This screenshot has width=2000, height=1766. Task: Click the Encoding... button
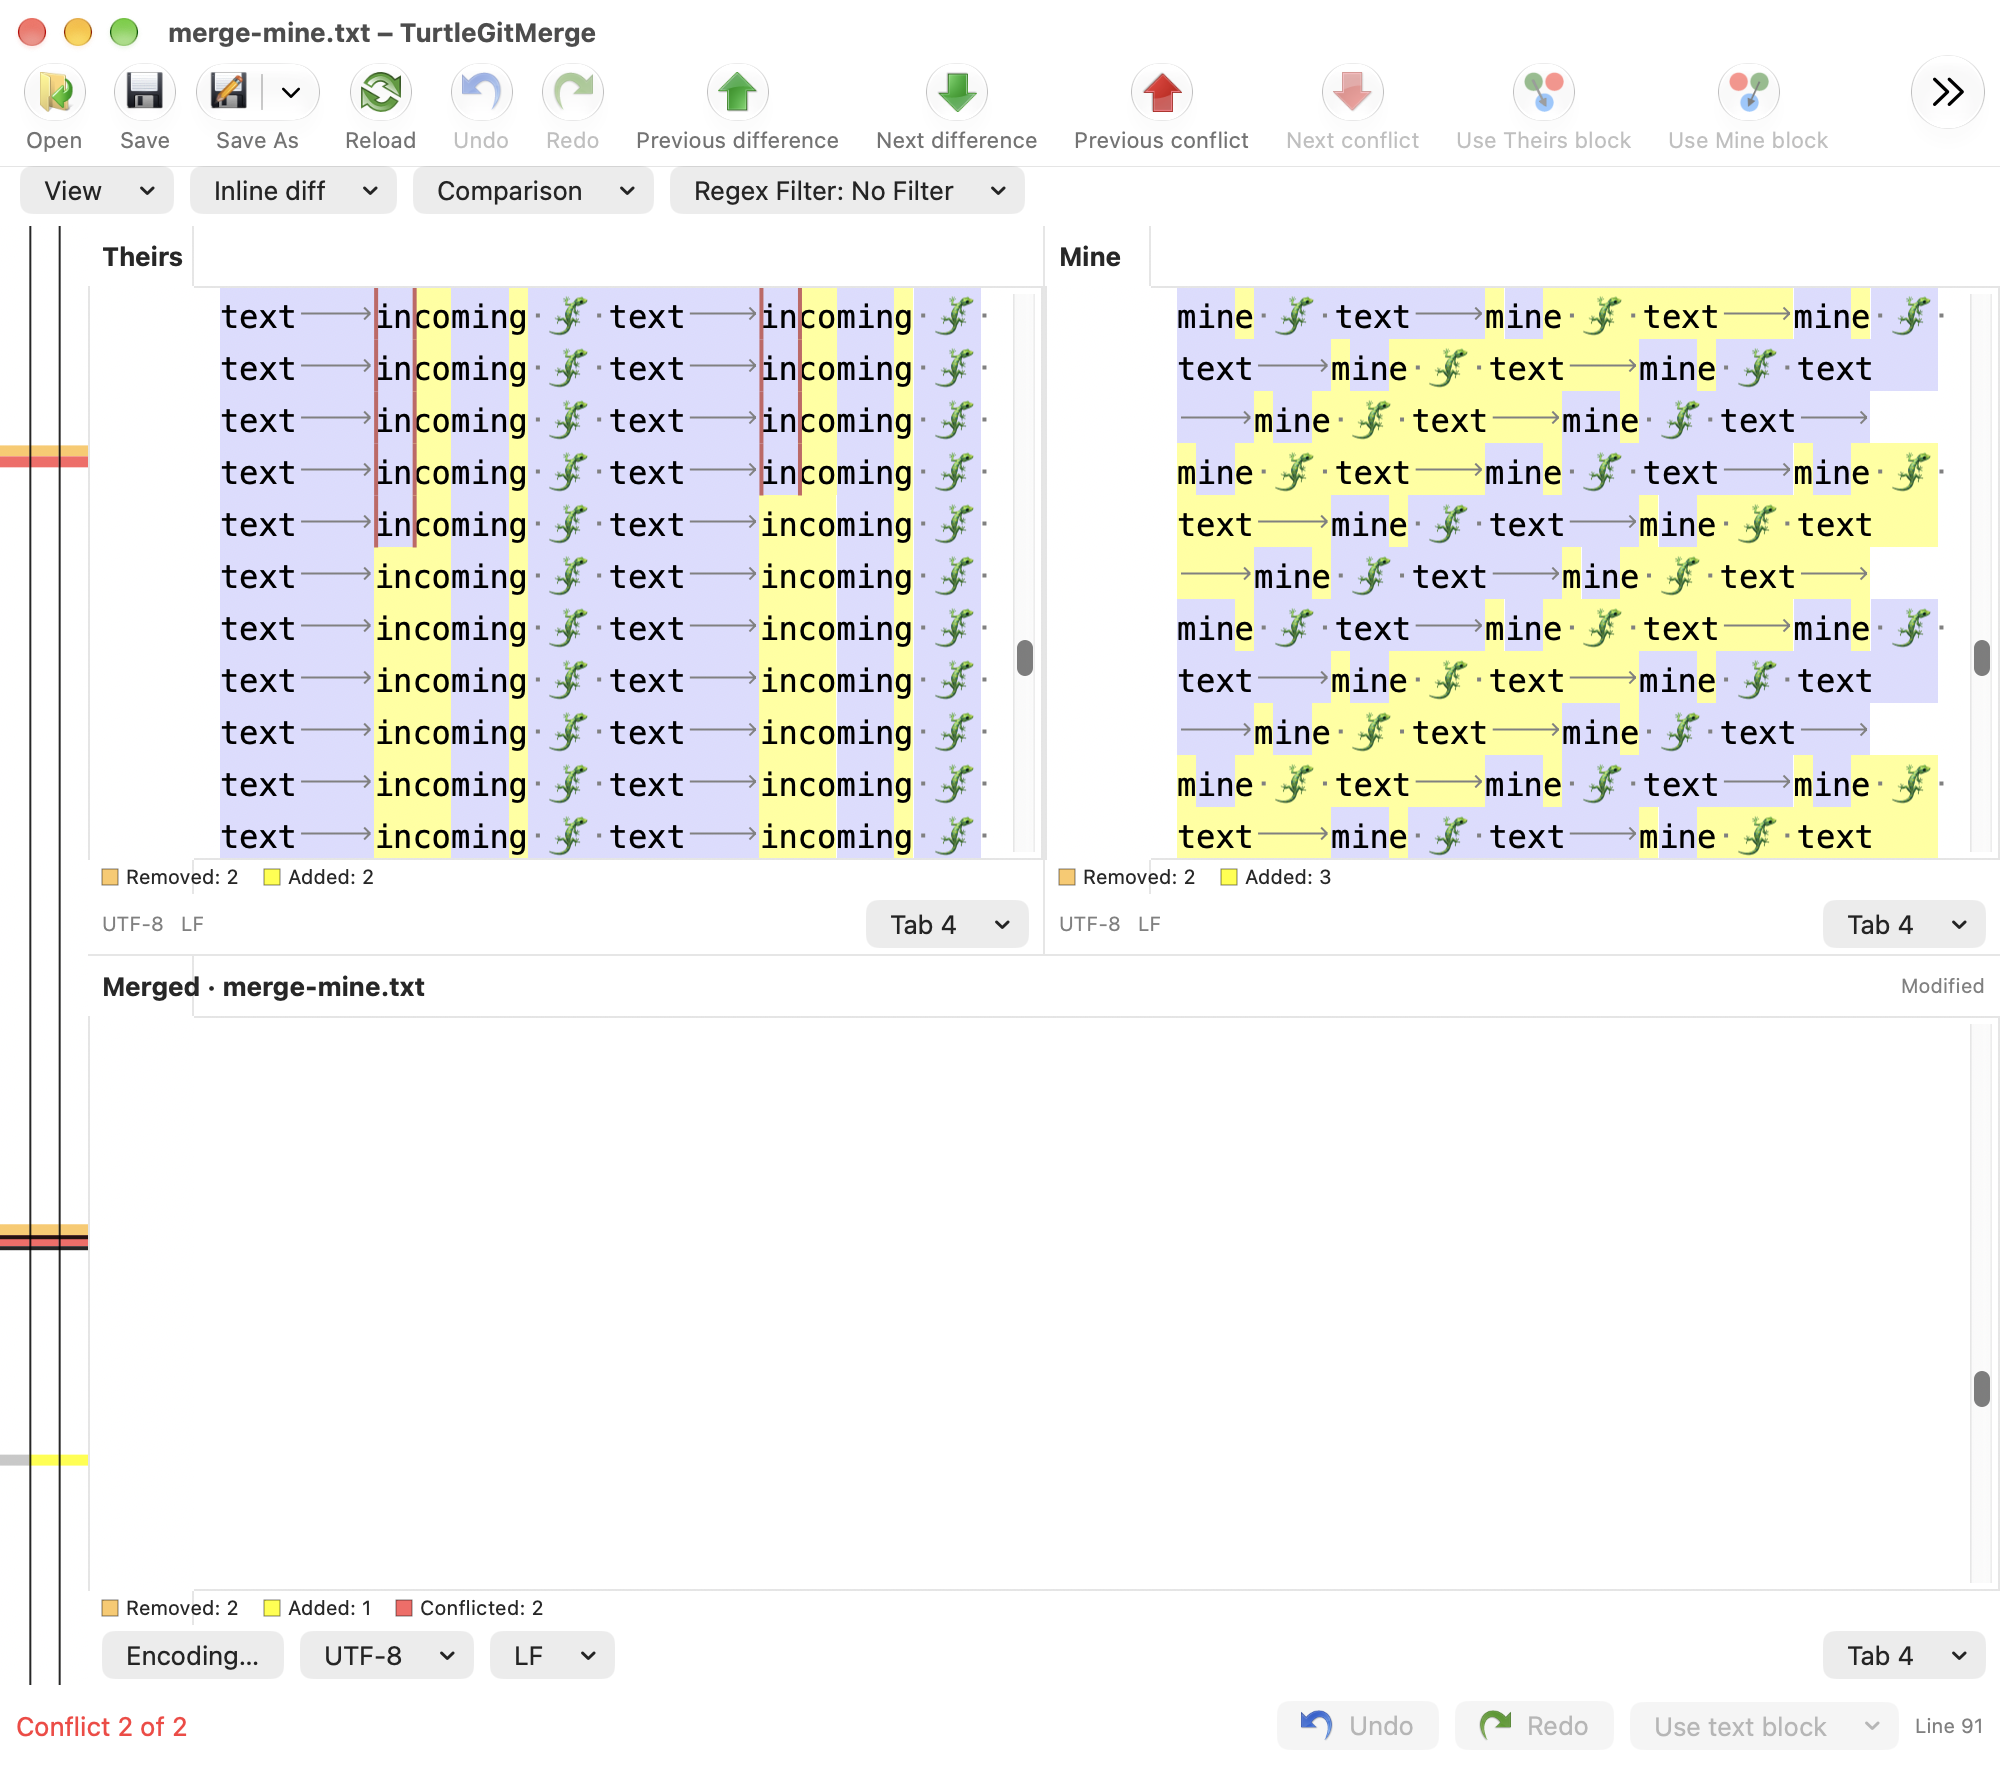pos(193,1656)
